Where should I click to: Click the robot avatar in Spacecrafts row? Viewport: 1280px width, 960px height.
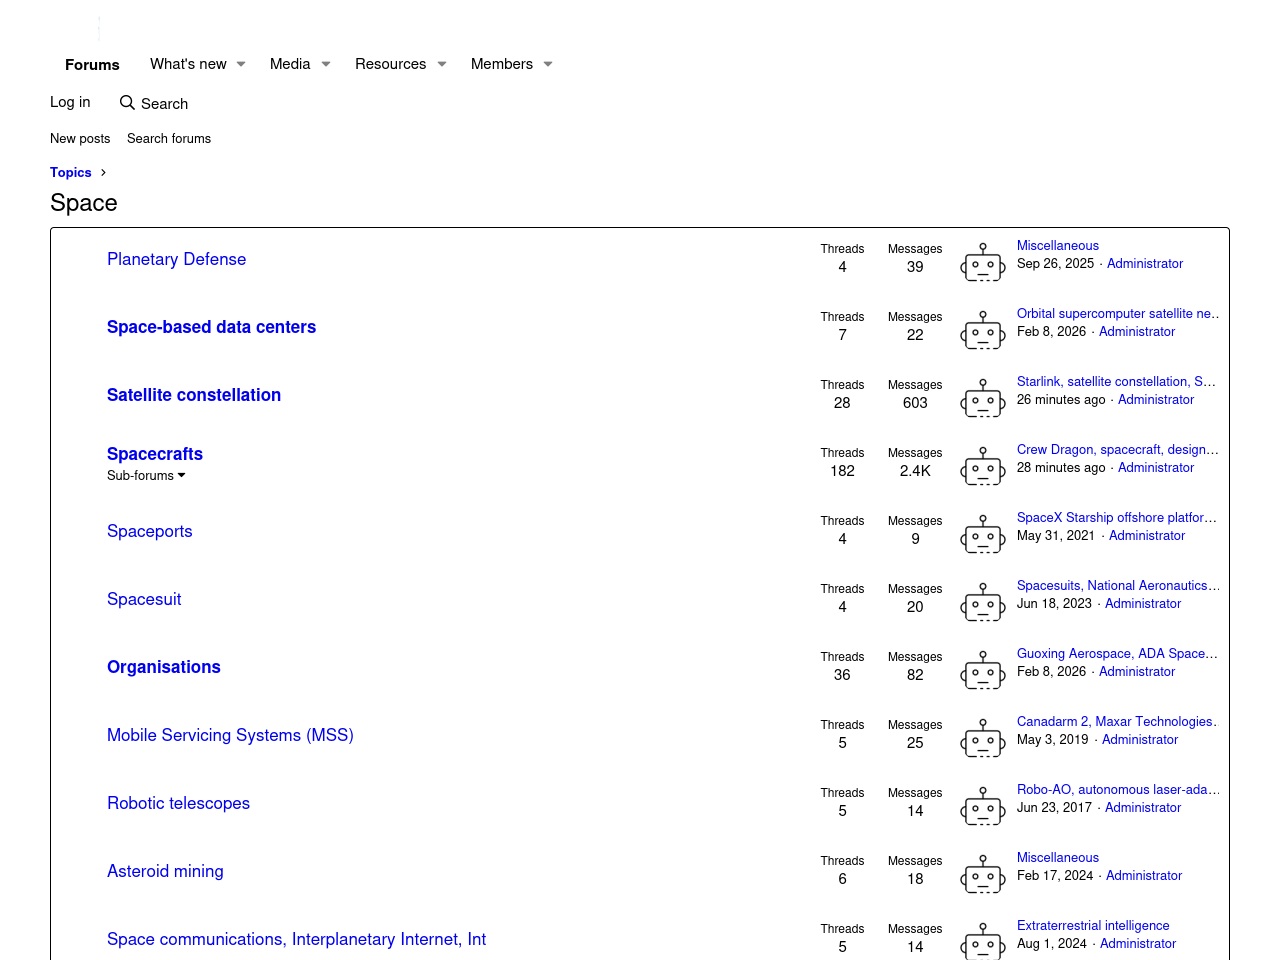click(983, 467)
